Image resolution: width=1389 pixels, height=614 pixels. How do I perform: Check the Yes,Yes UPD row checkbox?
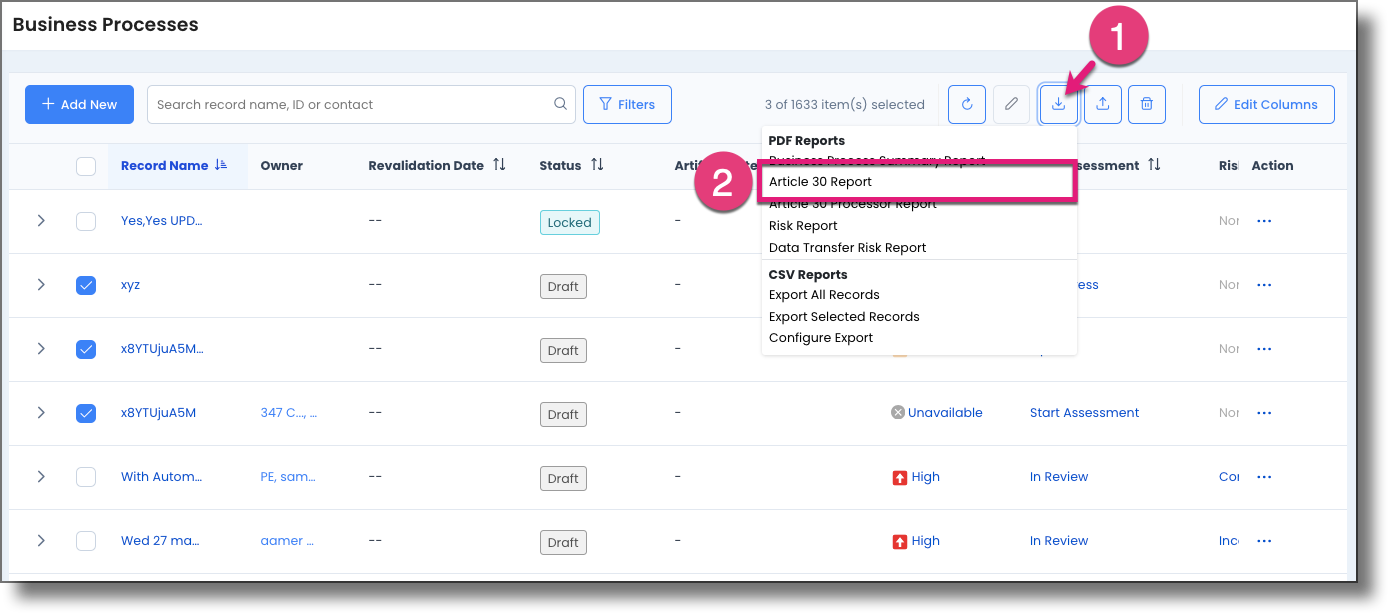(x=86, y=221)
